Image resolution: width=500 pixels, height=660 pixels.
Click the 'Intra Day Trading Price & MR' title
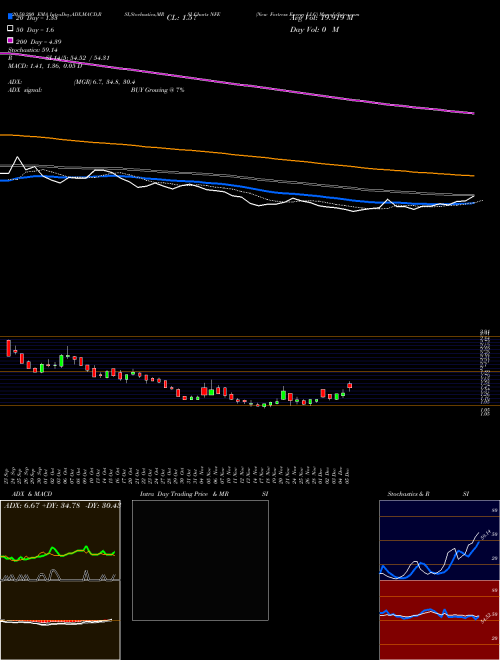(x=184, y=494)
